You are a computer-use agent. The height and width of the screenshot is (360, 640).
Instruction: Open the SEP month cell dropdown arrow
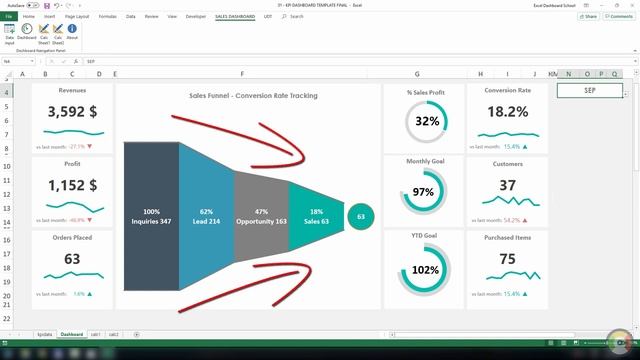(x=626, y=94)
